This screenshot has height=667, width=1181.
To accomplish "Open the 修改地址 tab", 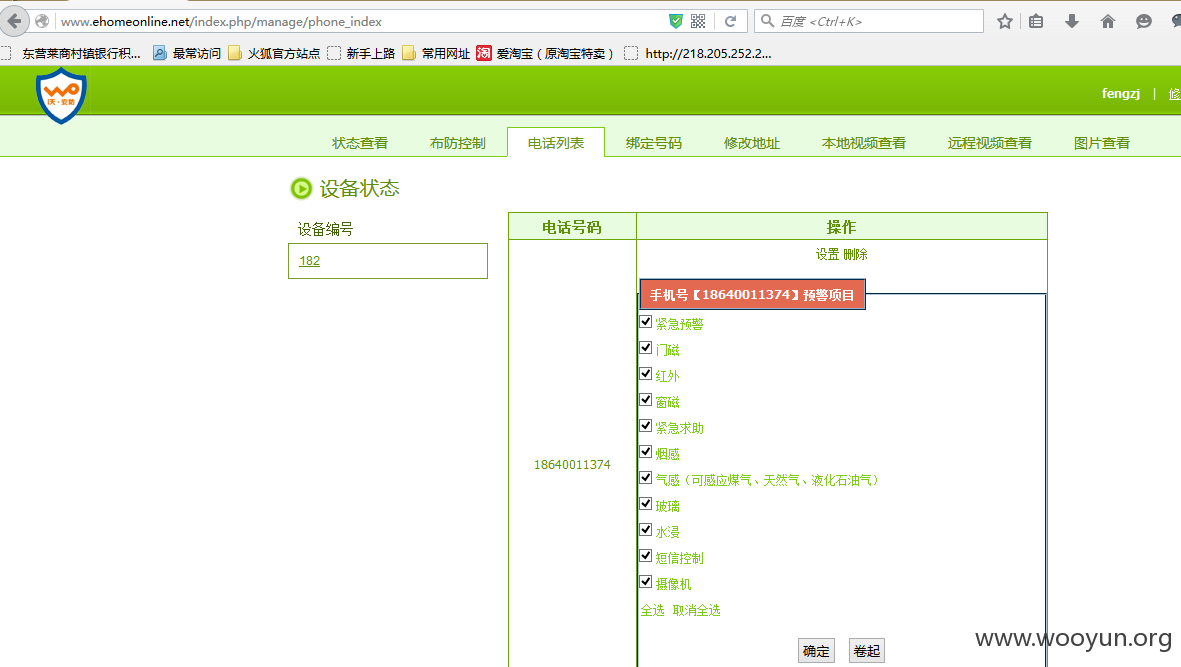I will 752,143.
